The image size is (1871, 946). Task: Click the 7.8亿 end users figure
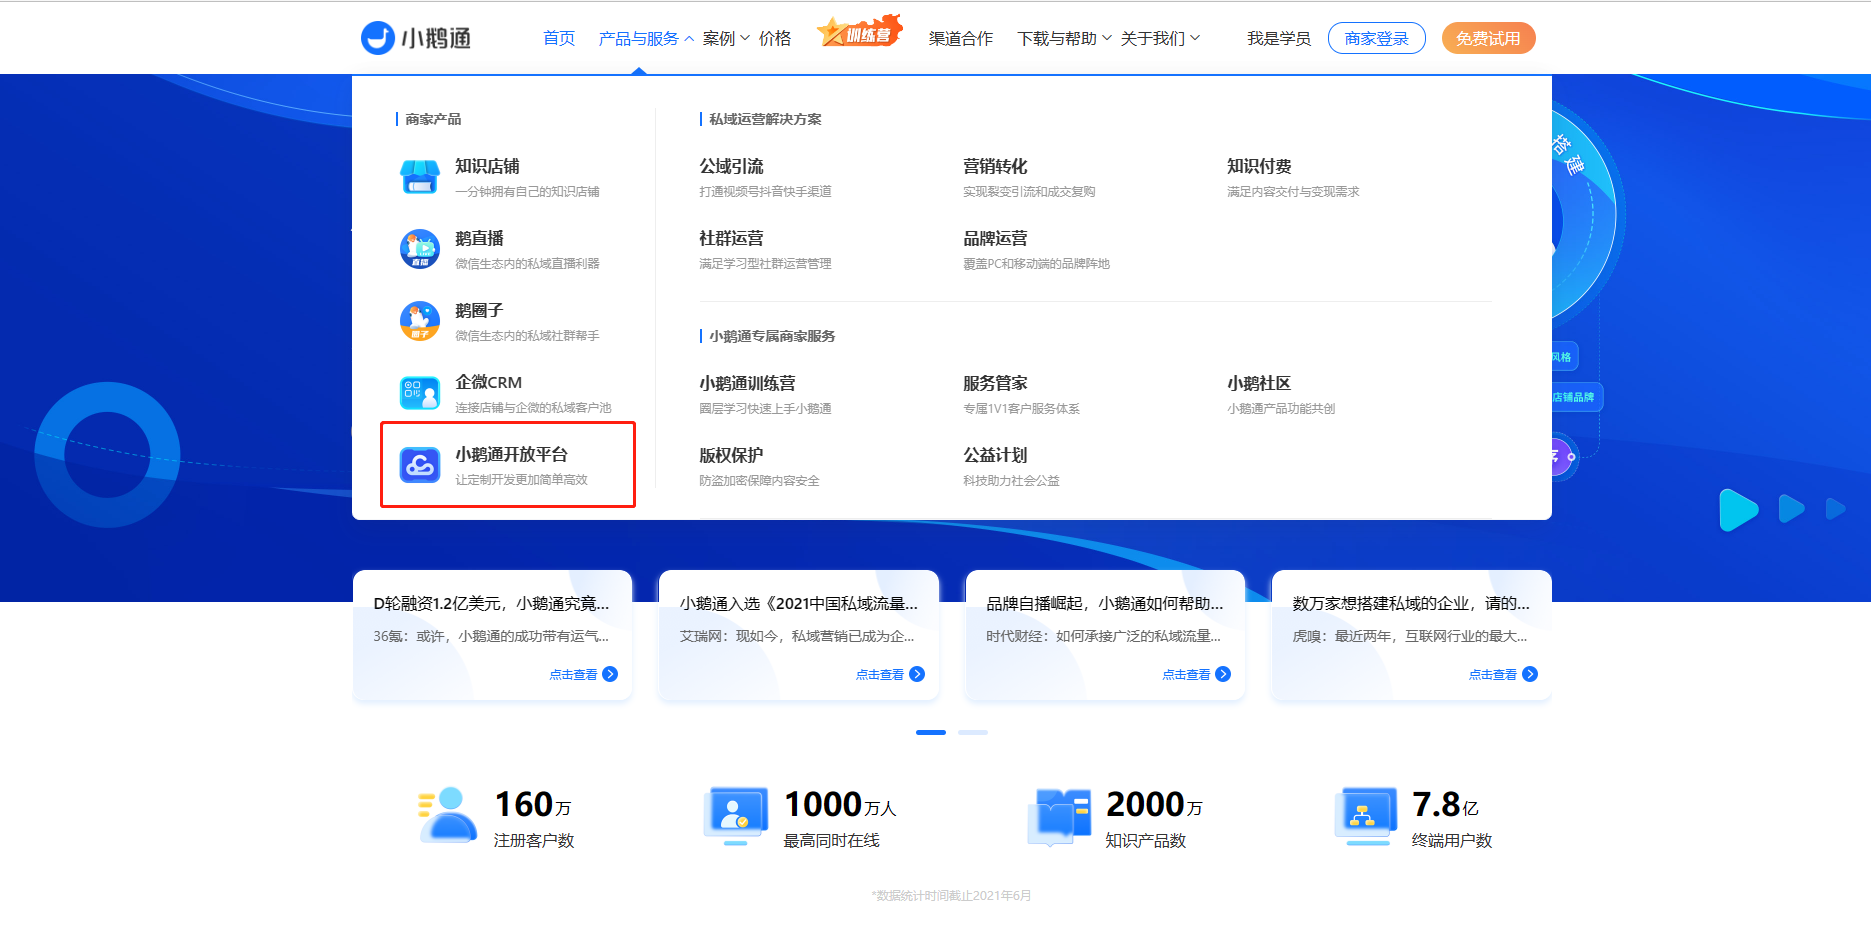pos(1445,804)
